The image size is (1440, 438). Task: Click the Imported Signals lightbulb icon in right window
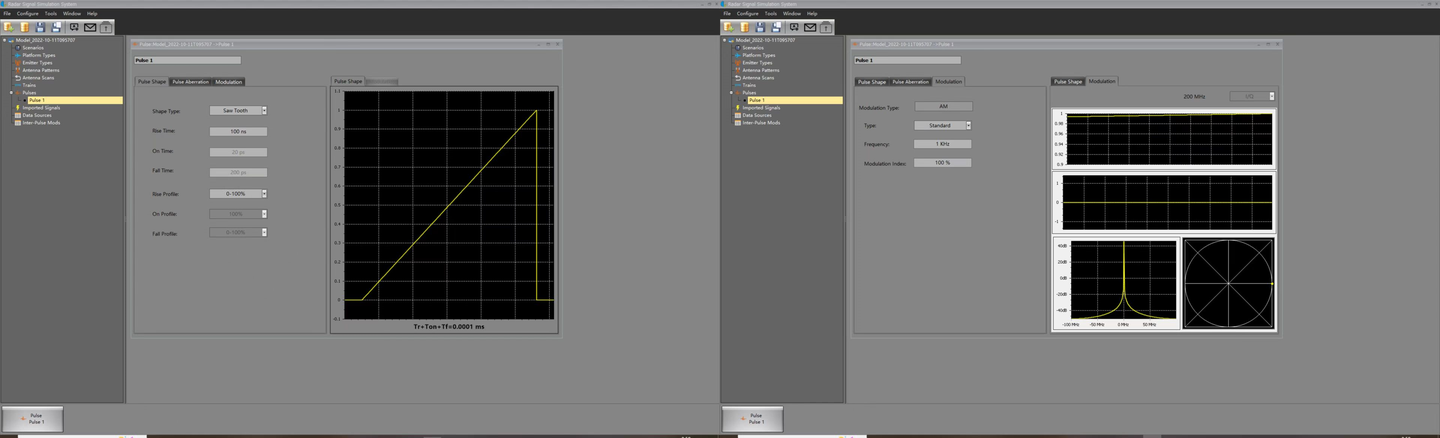[737, 108]
